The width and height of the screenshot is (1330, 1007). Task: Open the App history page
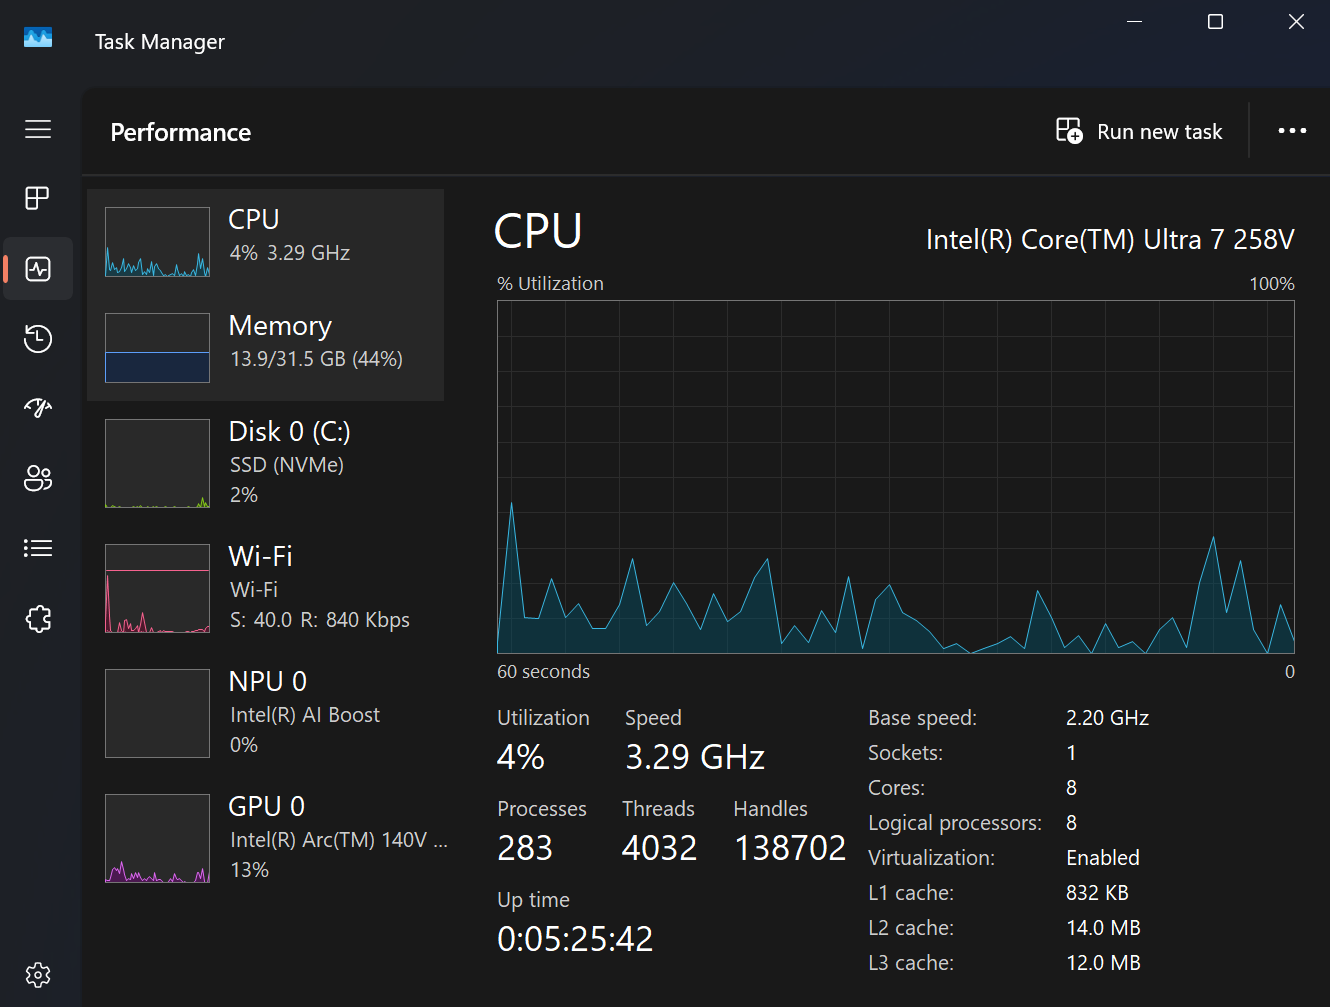pyautogui.click(x=38, y=339)
